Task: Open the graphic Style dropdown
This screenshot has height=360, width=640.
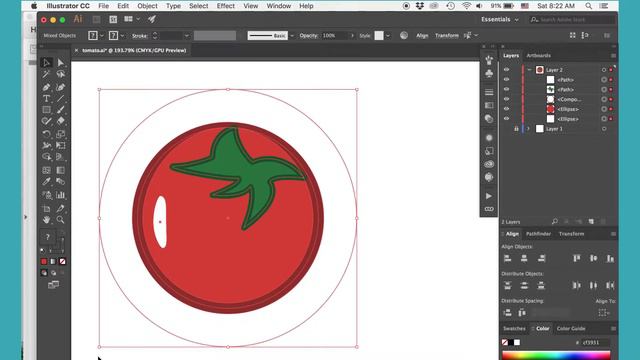Action: point(387,36)
